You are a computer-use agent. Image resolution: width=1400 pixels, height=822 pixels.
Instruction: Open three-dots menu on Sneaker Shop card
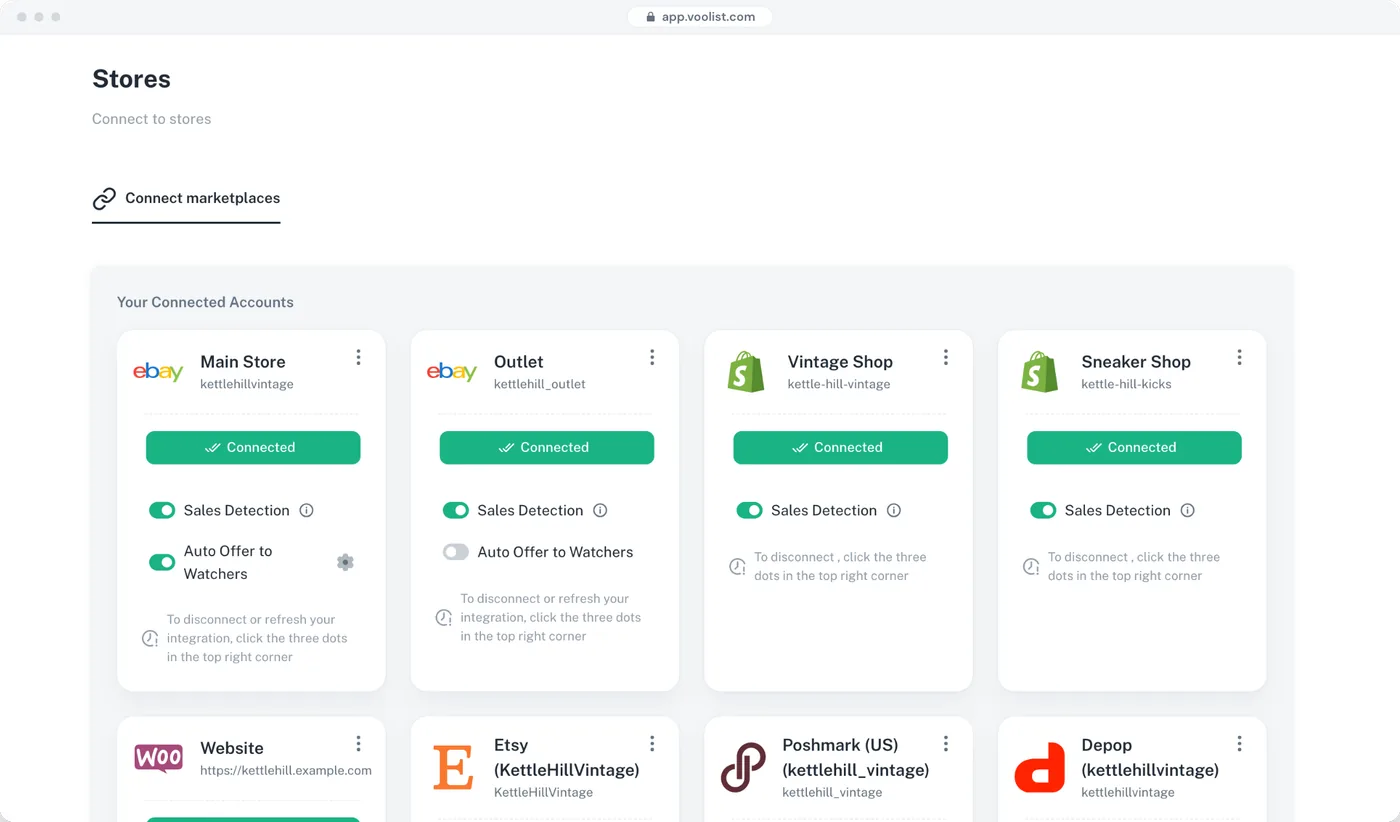[x=1239, y=357]
